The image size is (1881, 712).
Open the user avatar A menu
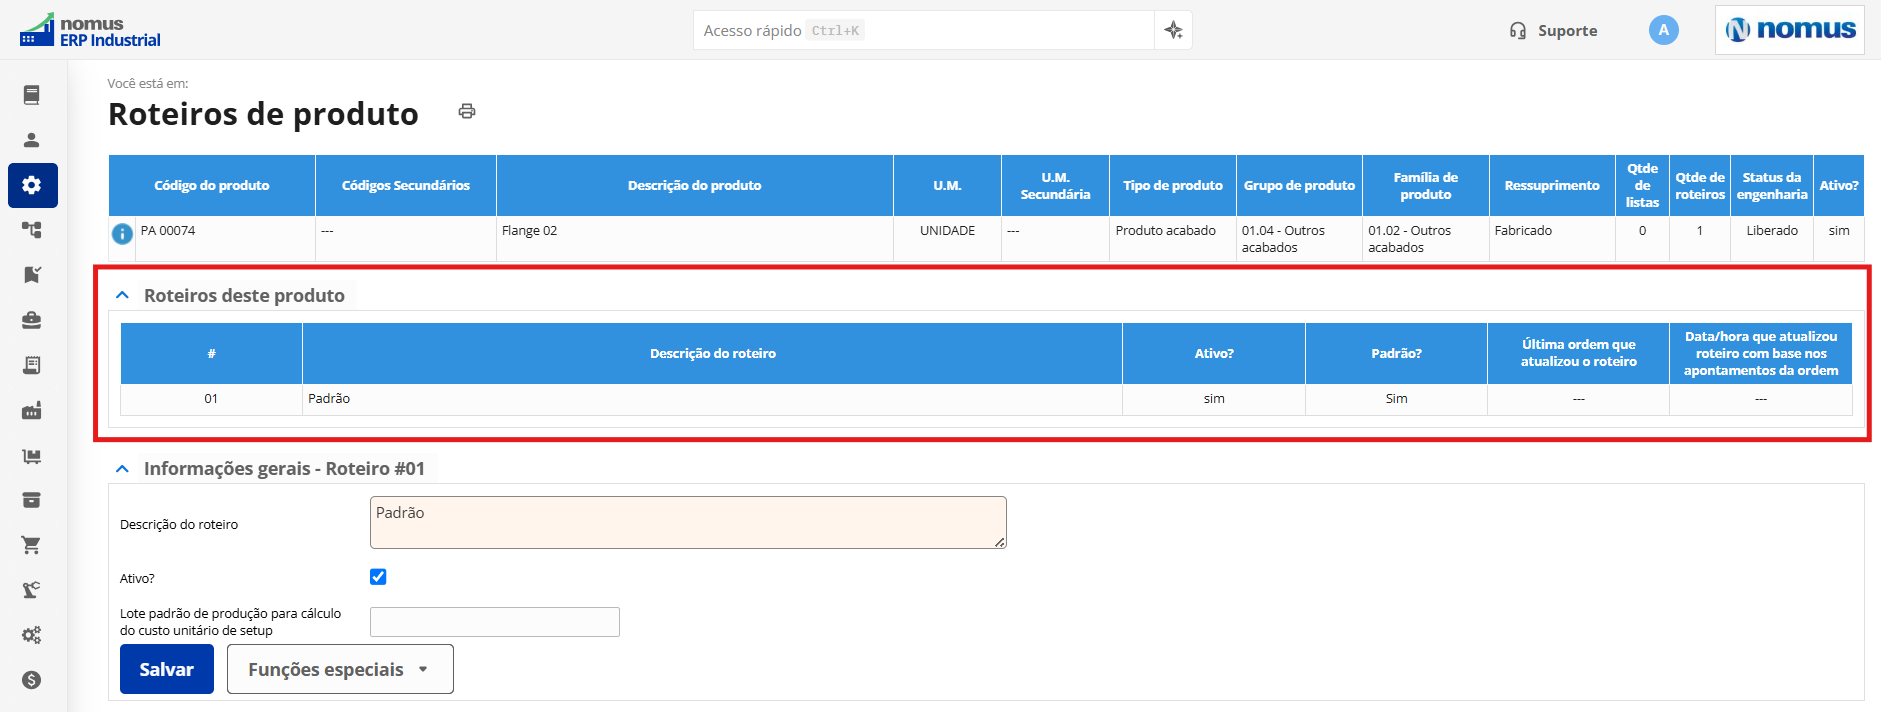pyautogui.click(x=1663, y=30)
